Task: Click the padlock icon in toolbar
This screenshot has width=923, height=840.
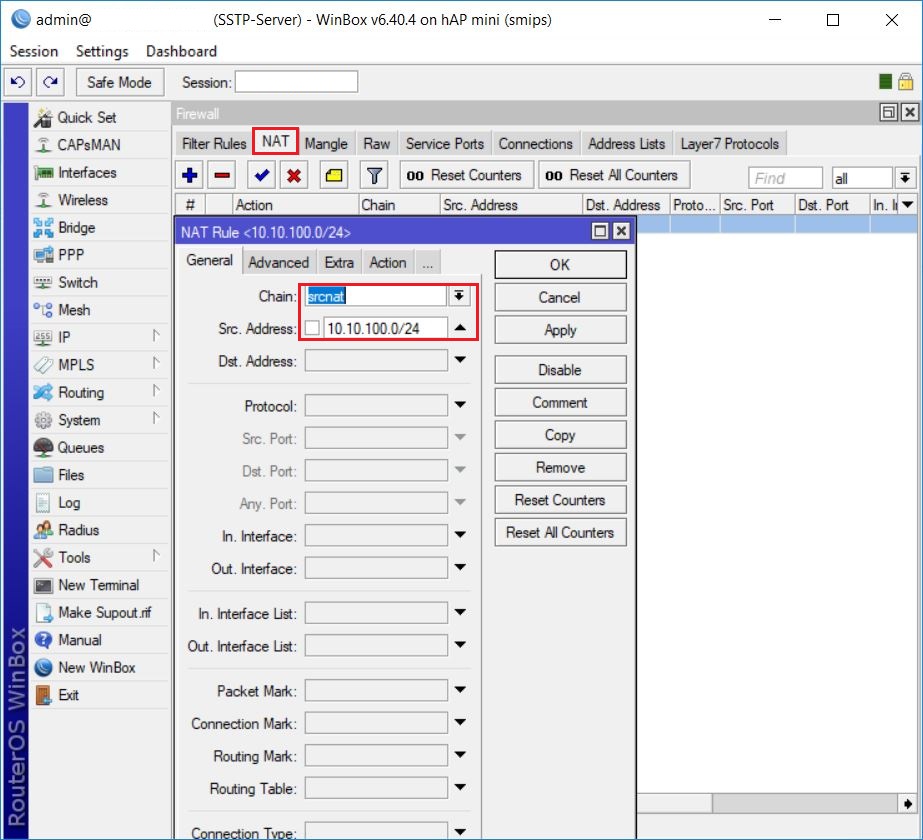Action: tap(905, 81)
